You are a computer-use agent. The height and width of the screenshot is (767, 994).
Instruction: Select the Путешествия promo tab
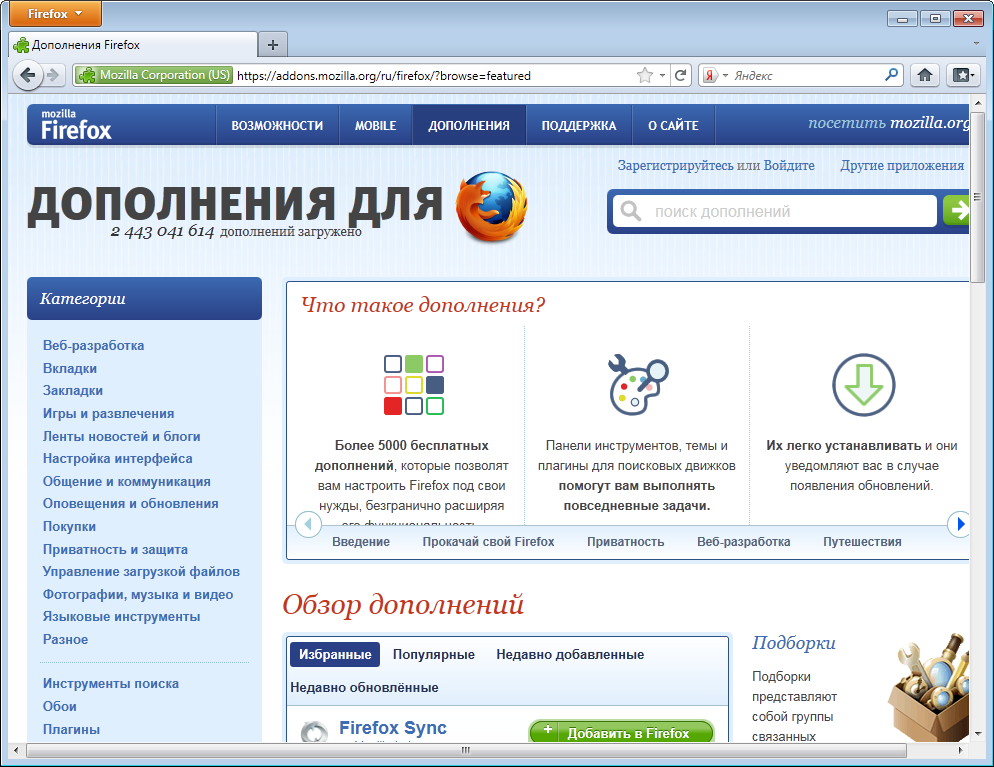tap(862, 542)
